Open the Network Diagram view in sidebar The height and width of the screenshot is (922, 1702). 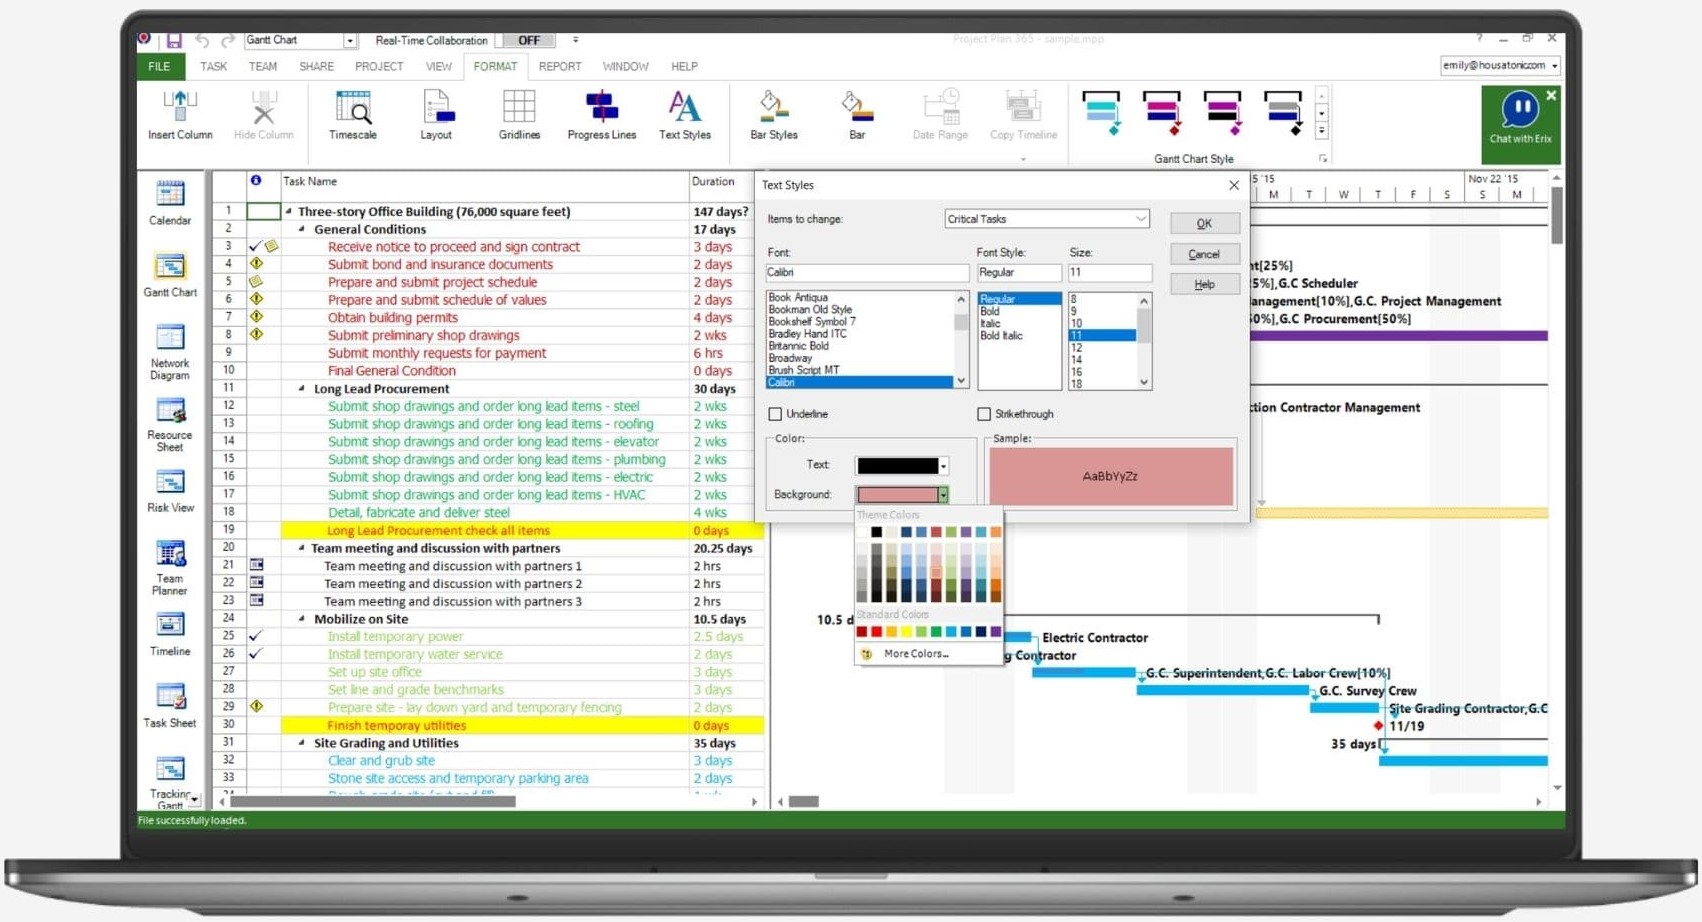click(x=170, y=352)
